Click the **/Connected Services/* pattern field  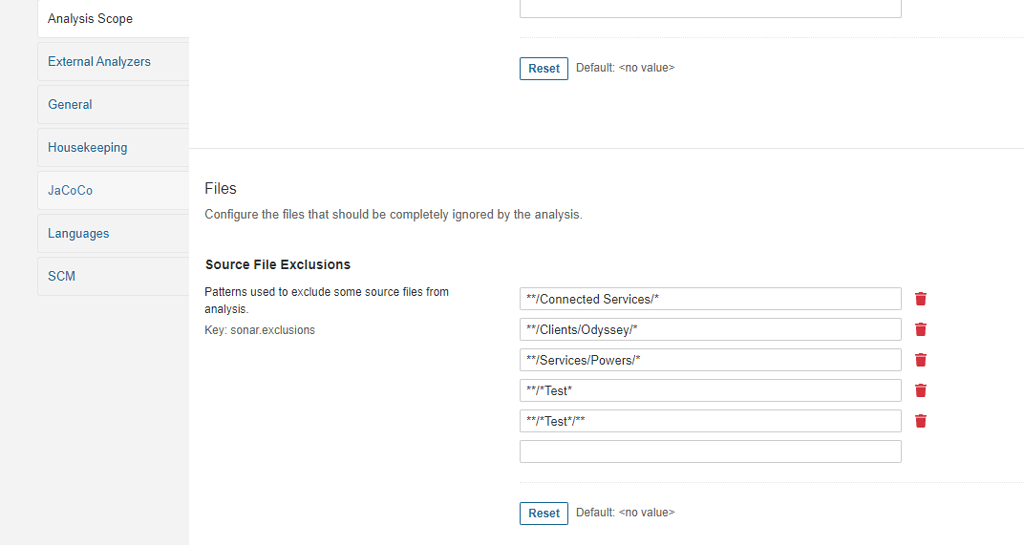(710, 299)
